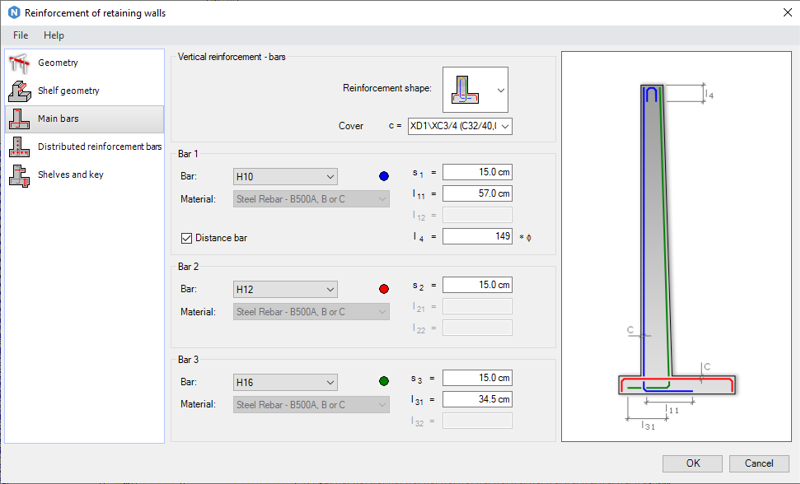The width and height of the screenshot is (800, 484).
Task: Expand the Reinforcement shape dropdown
Action: coord(500,90)
